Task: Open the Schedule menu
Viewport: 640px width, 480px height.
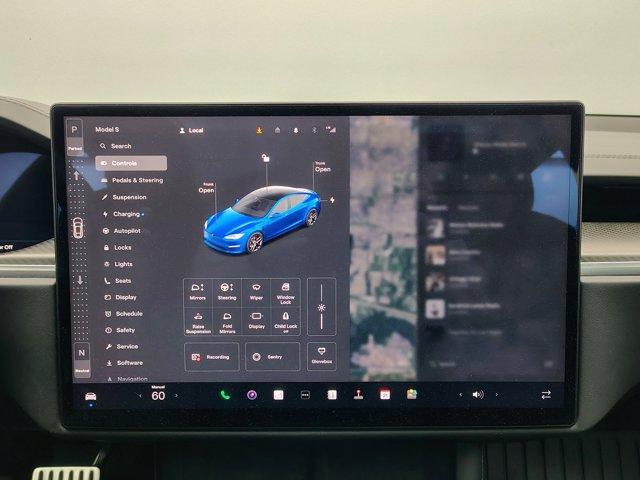Action: coord(124,313)
